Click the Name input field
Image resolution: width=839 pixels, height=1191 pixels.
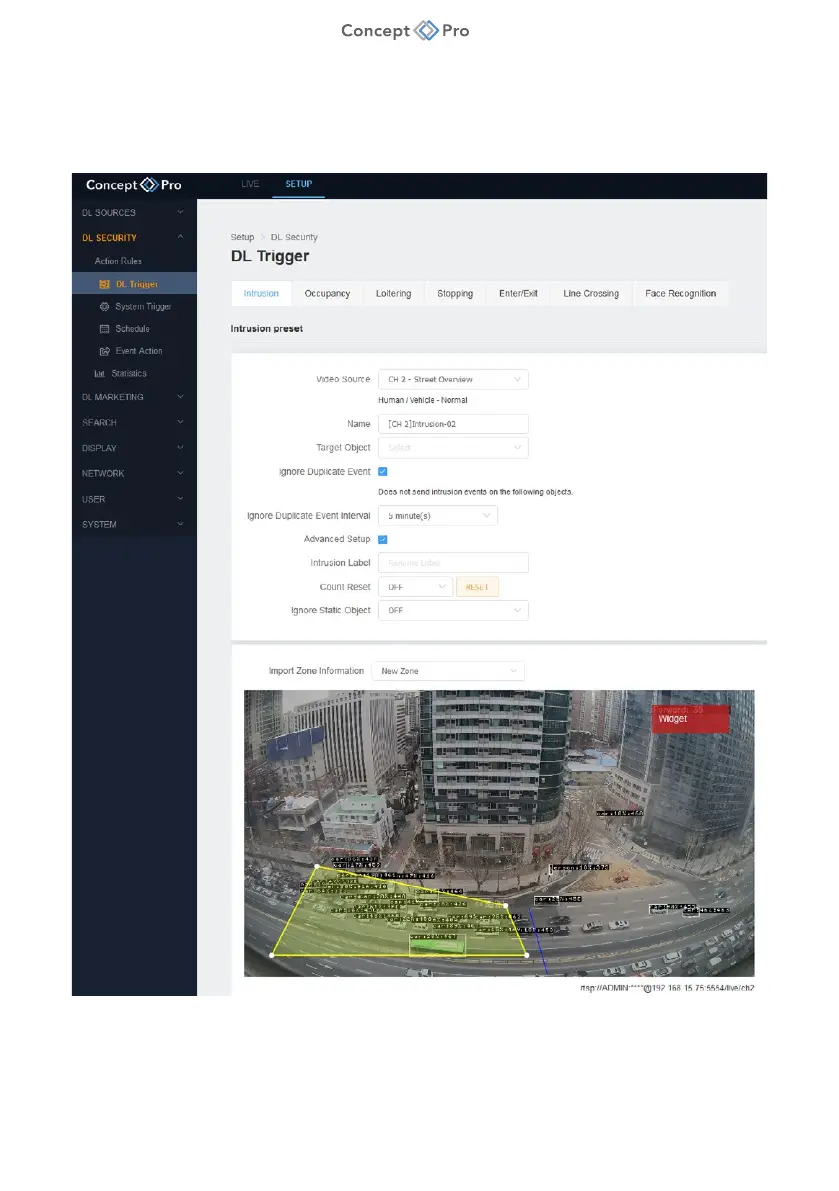[x=453, y=424]
